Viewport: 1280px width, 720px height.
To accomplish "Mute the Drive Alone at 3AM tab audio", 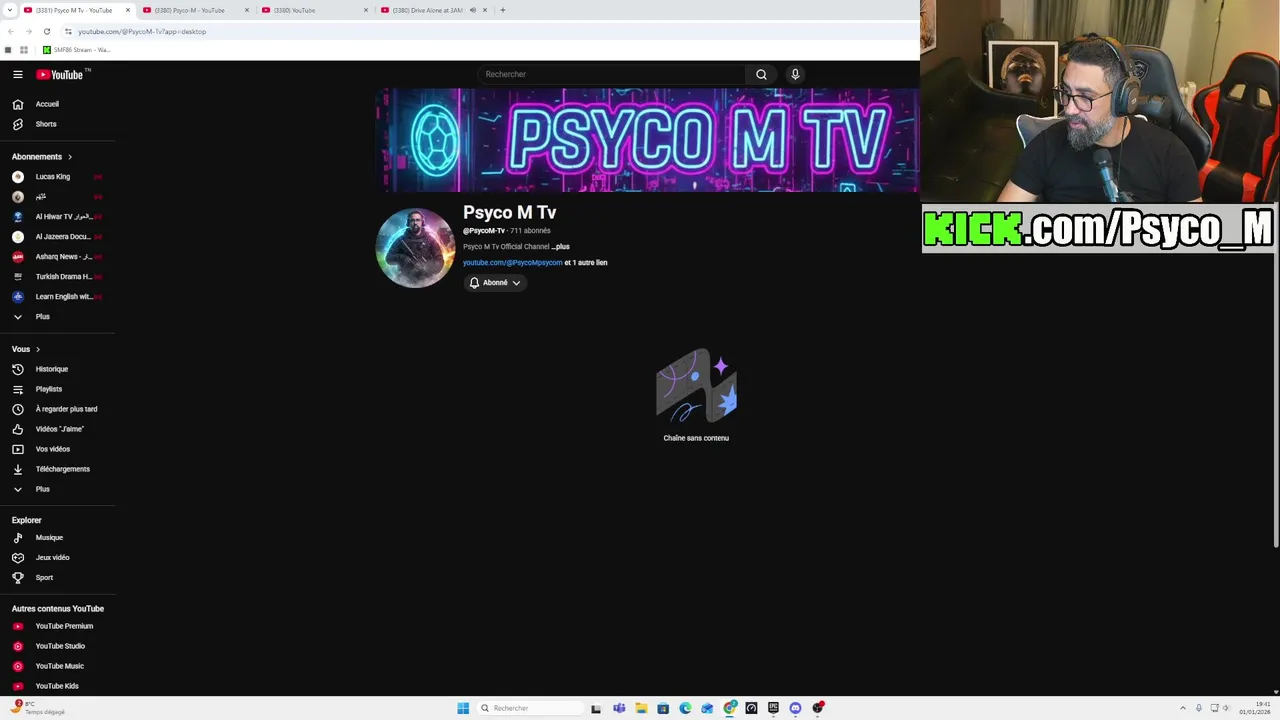I will tap(473, 10).
